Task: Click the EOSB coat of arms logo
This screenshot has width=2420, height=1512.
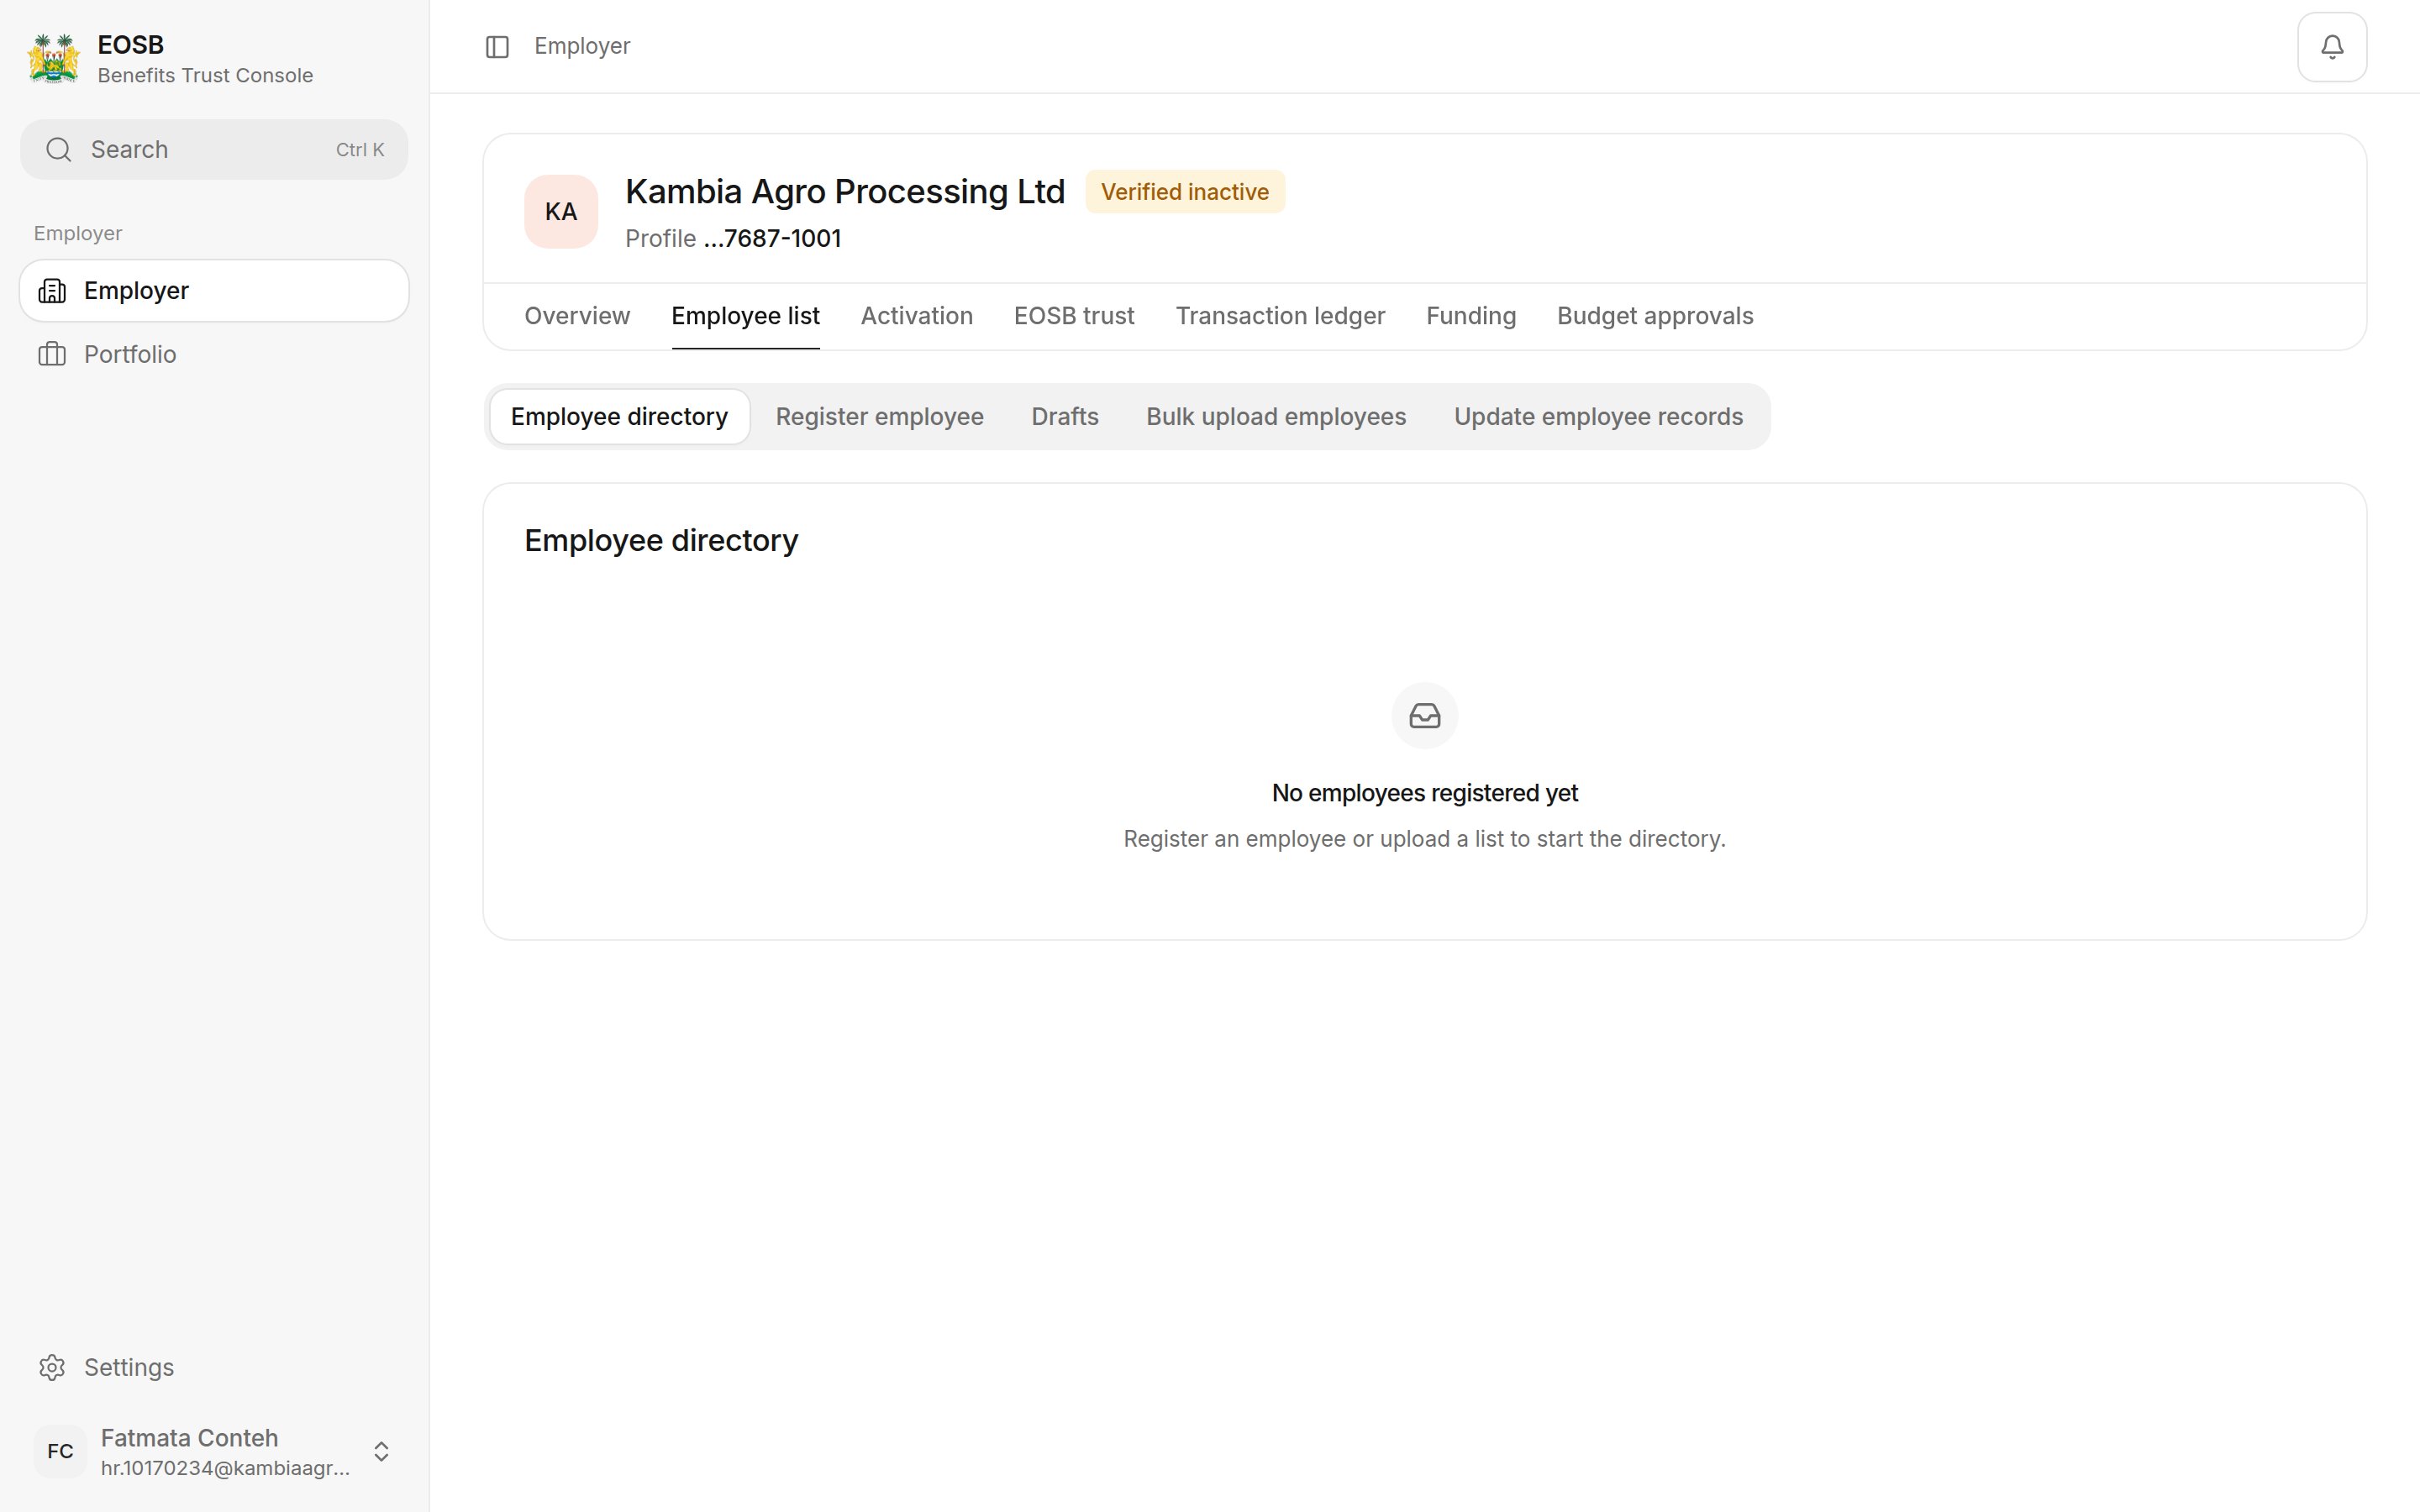Action: coord(54,59)
